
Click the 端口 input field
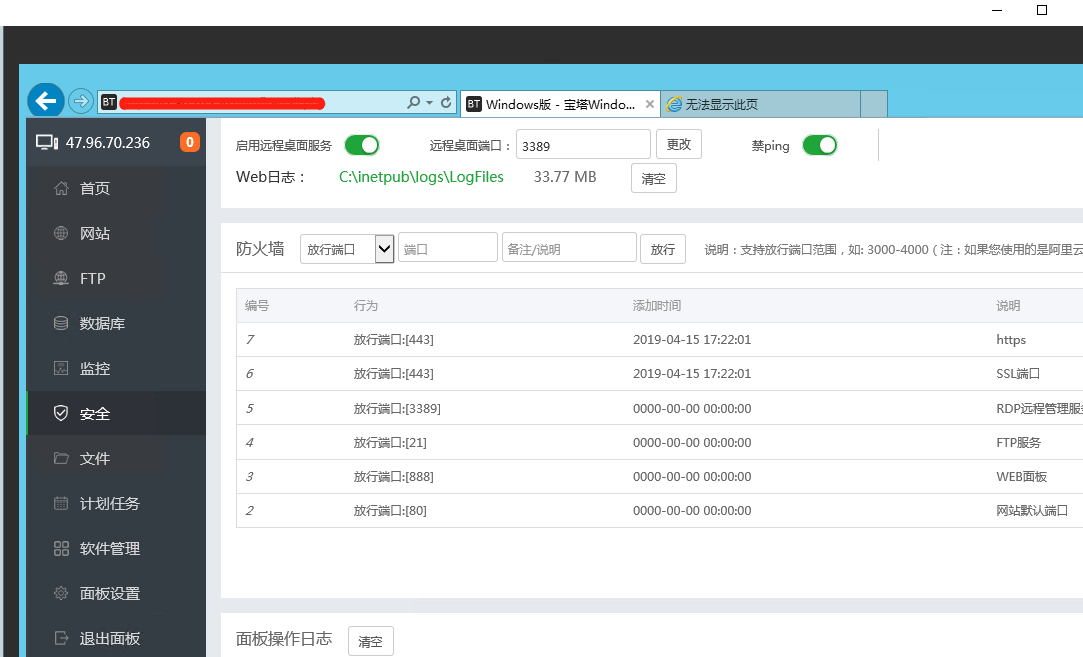pyautogui.click(x=448, y=247)
